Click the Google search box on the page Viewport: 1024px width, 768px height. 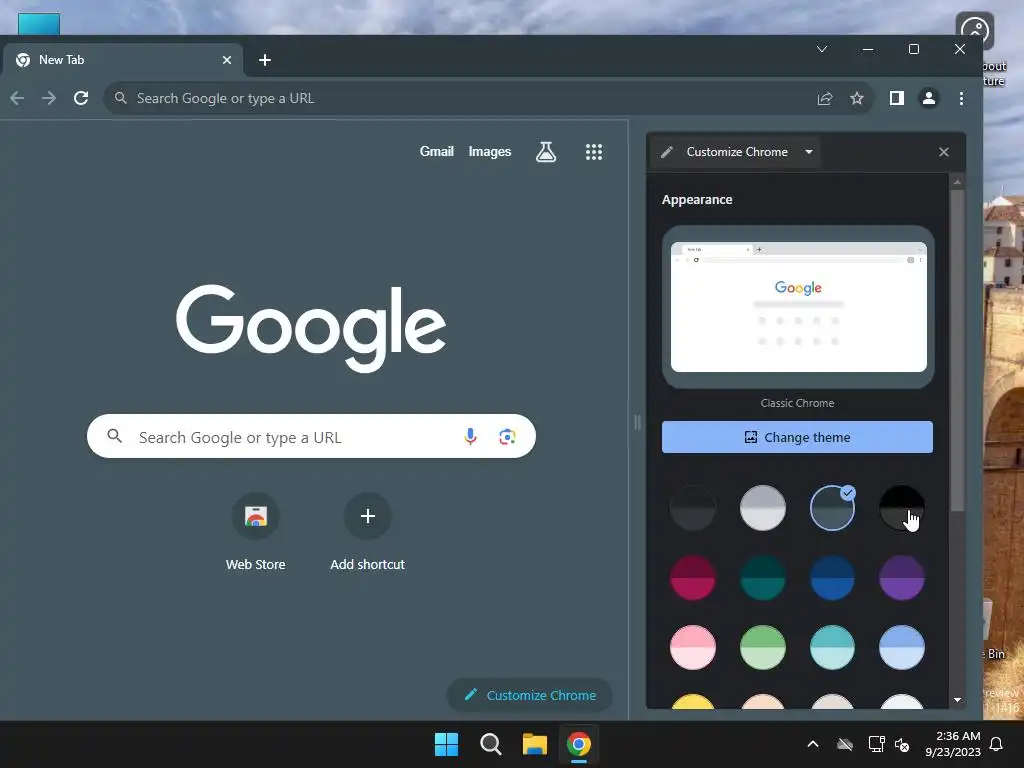click(311, 436)
